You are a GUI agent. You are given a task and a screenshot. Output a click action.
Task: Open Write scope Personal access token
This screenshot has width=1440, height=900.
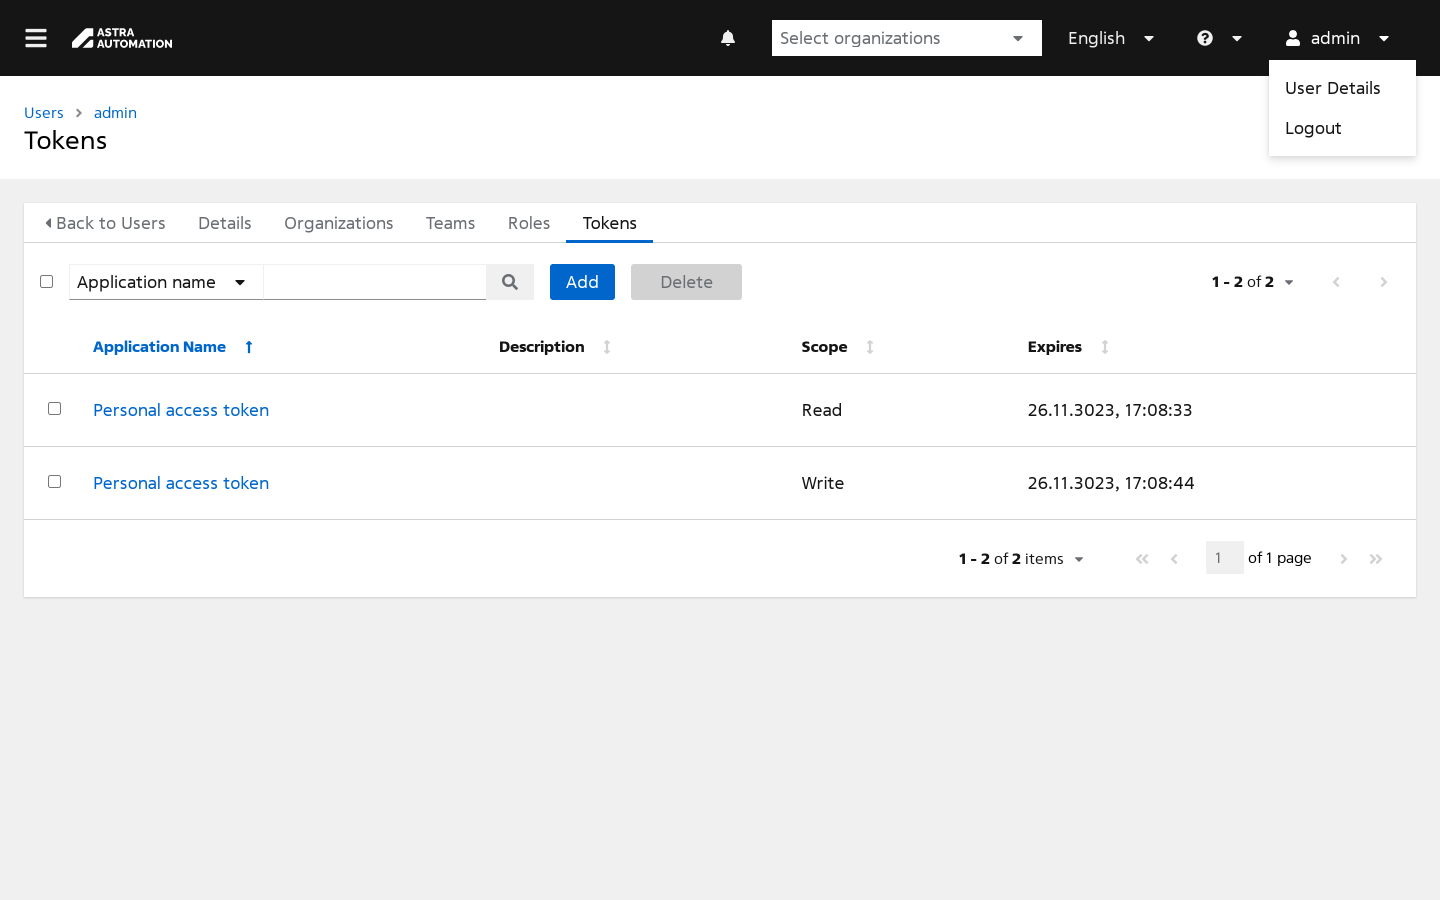(x=181, y=483)
